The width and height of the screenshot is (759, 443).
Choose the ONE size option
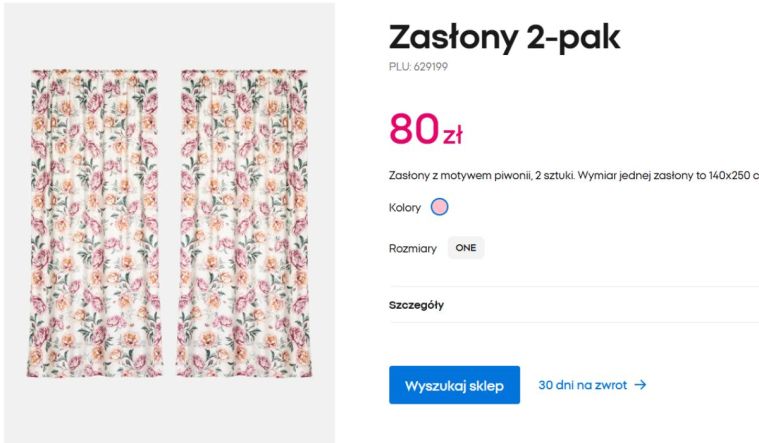coord(466,248)
